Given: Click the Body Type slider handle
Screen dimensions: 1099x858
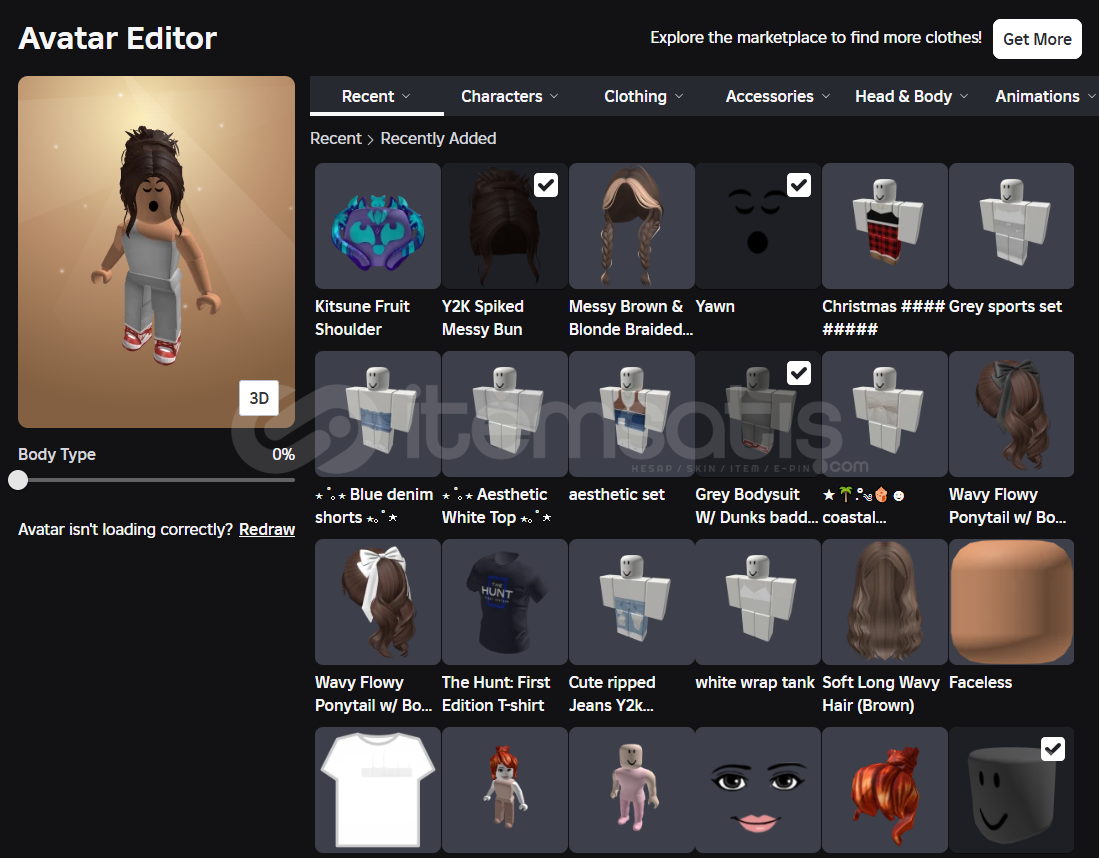Looking at the screenshot, I should tap(18, 480).
